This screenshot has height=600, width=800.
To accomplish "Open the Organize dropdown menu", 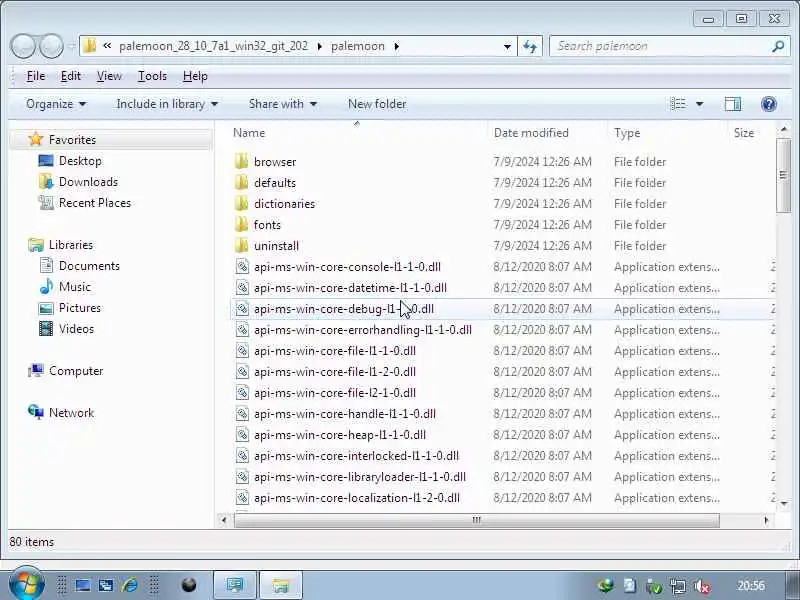I will click(56, 104).
